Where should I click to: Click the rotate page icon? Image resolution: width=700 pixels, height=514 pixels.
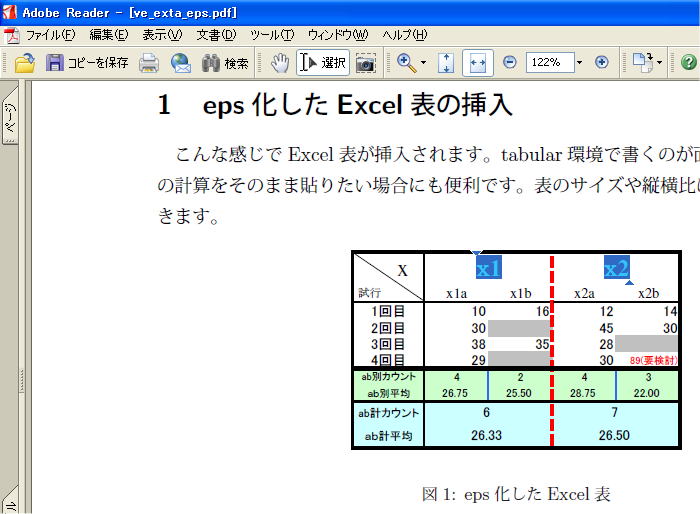(x=643, y=63)
